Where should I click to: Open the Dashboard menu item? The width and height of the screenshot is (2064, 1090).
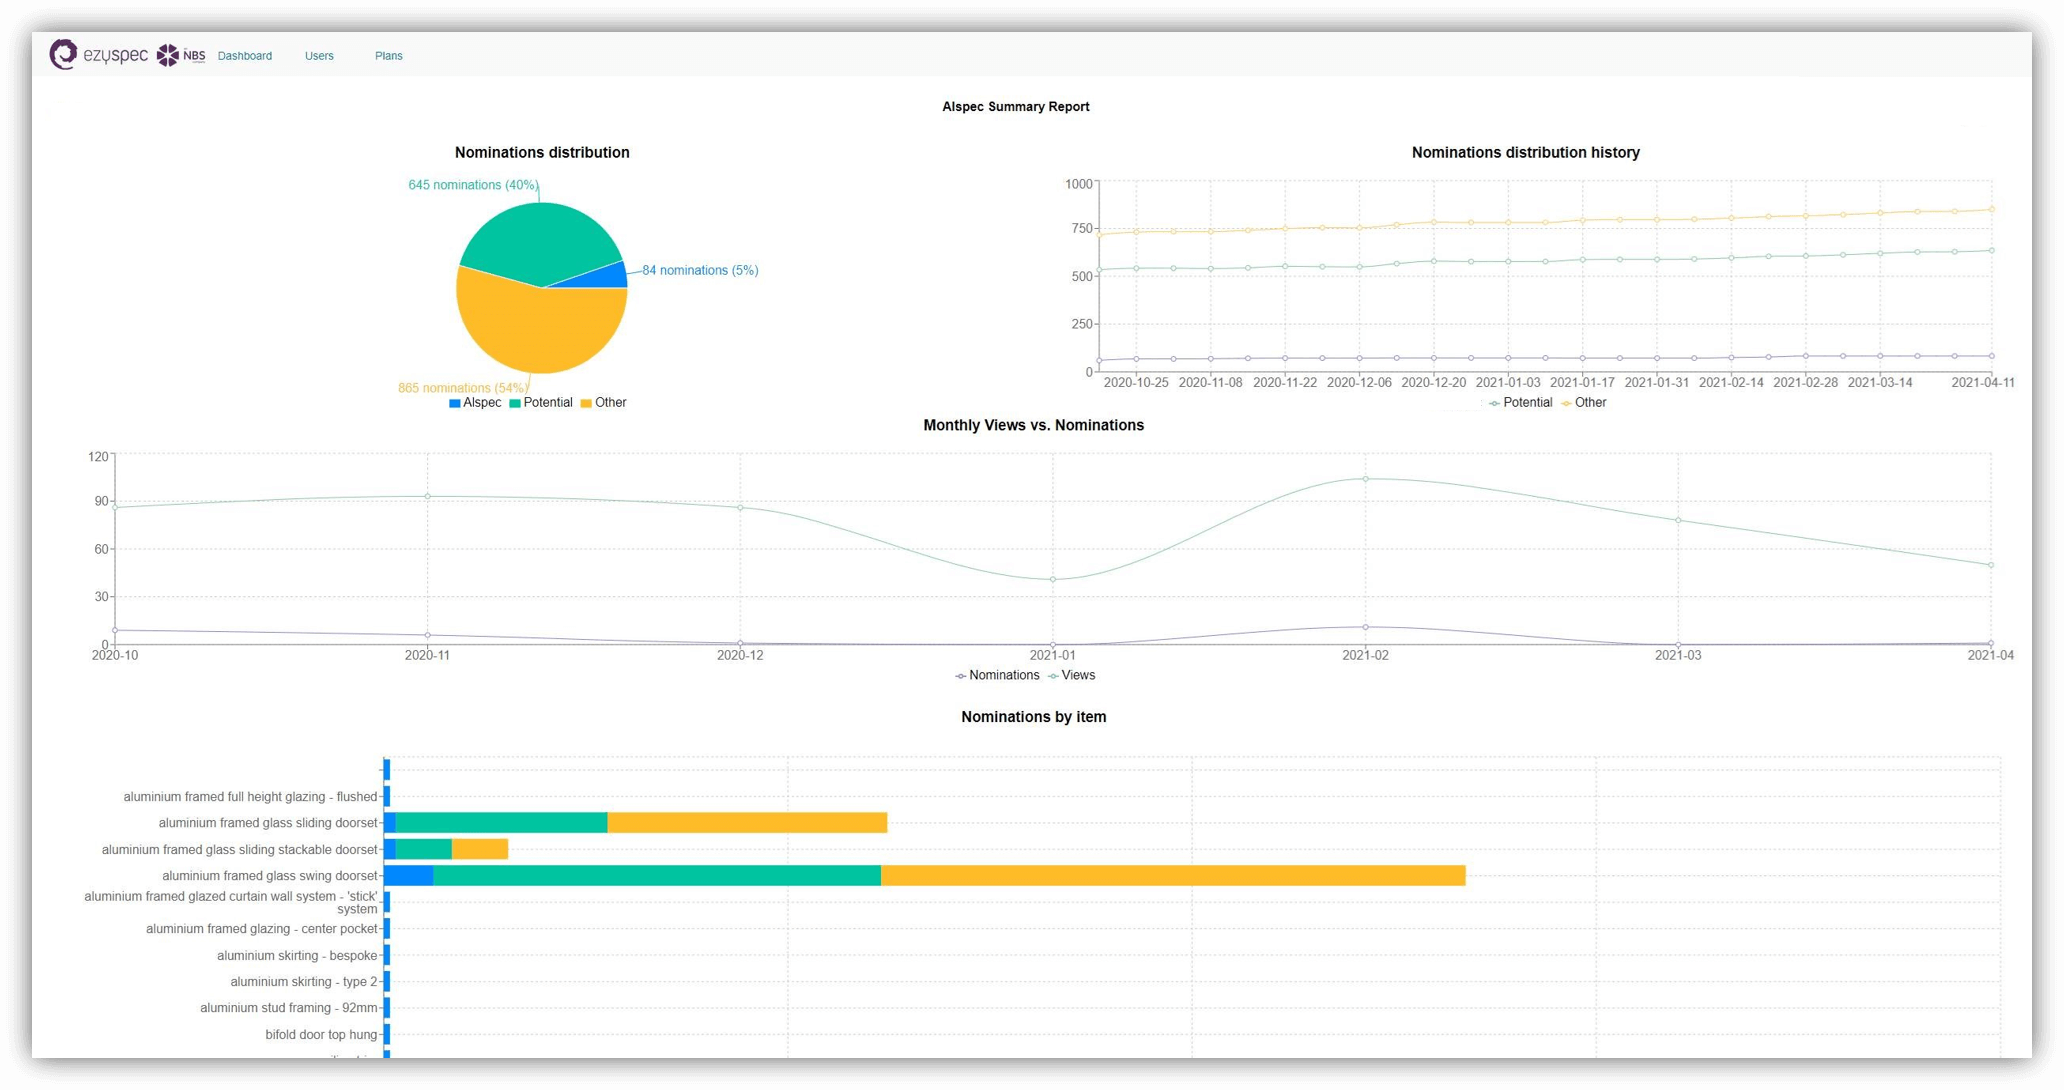tap(245, 56)
